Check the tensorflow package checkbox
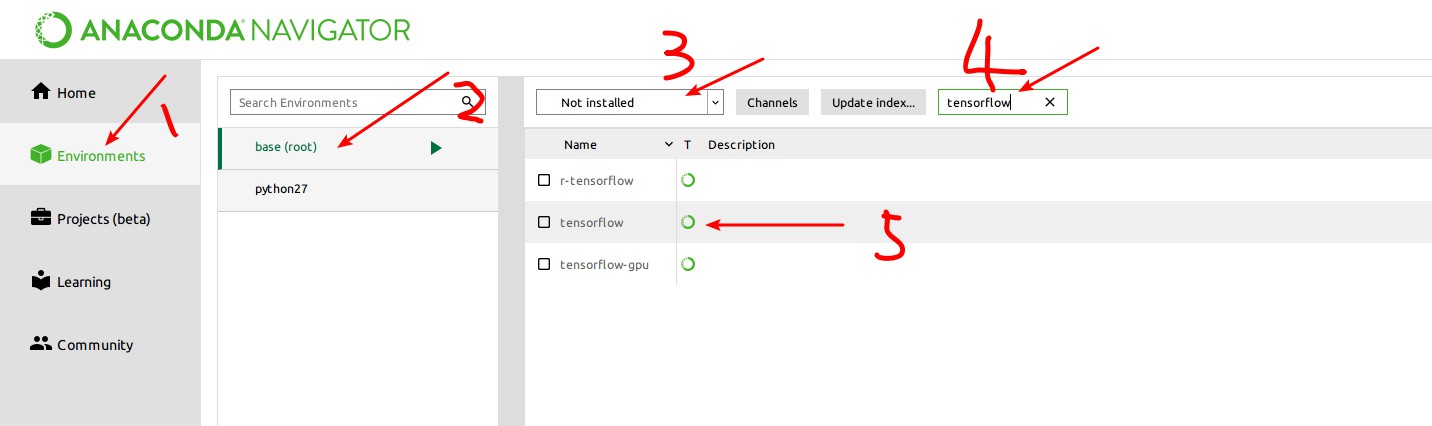Screen dimensions: 1432x426 tap(544, 222)
